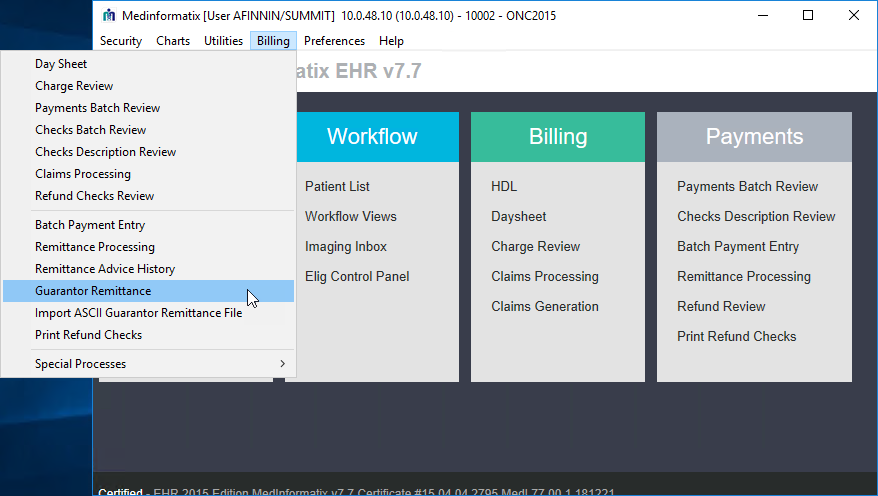Open Elig Control Panel link
The height and width of the screenshot is (496, 878).
pos(357,277)
